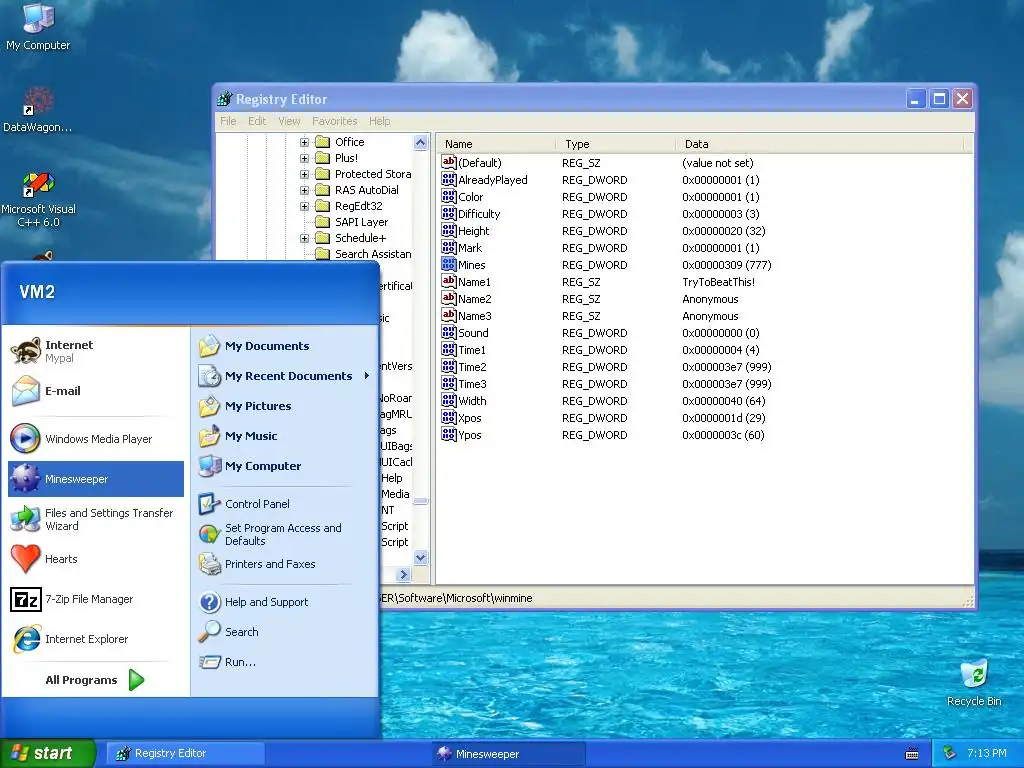Select the Ypos registry value

[470, 435]
